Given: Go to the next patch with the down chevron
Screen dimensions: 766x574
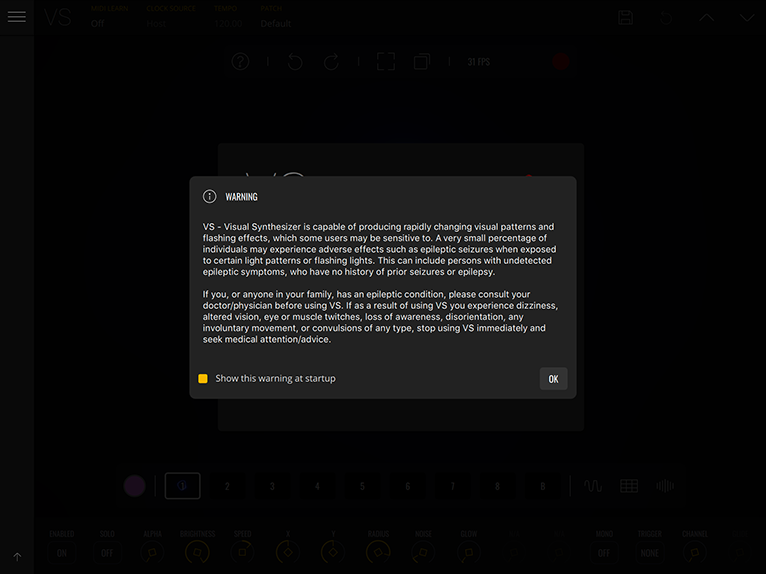Looking at the screenshot, I should pyautogui.click(x=746, y=18).
